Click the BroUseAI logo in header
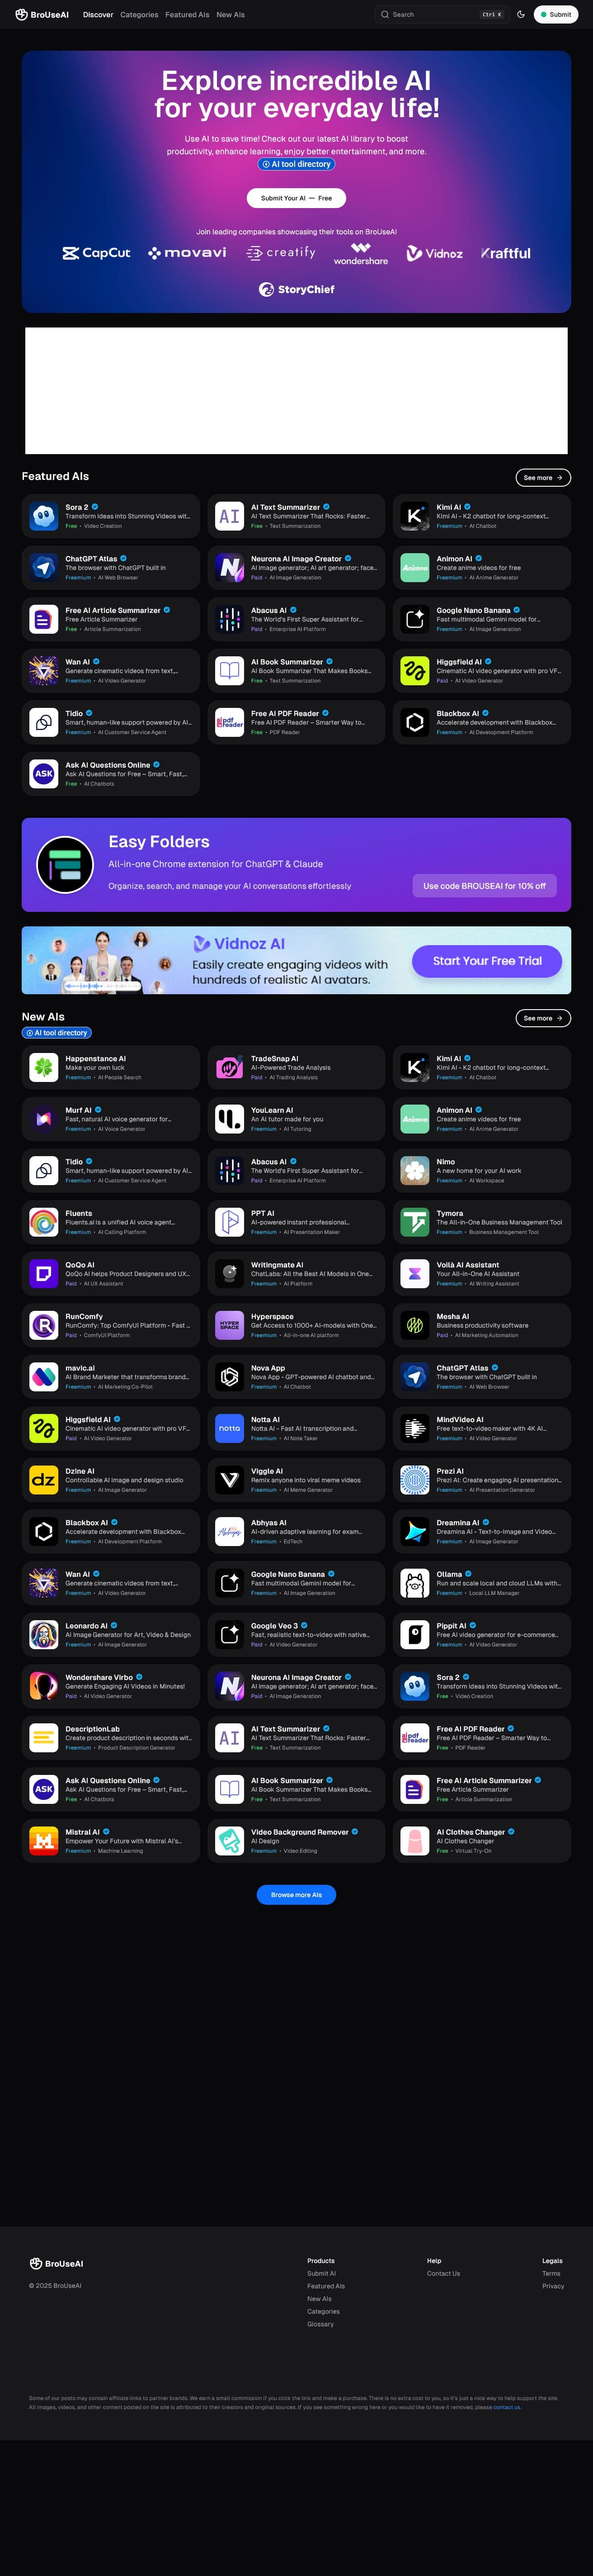This screenshot has width=593, height=2576. tap(42, 15)
